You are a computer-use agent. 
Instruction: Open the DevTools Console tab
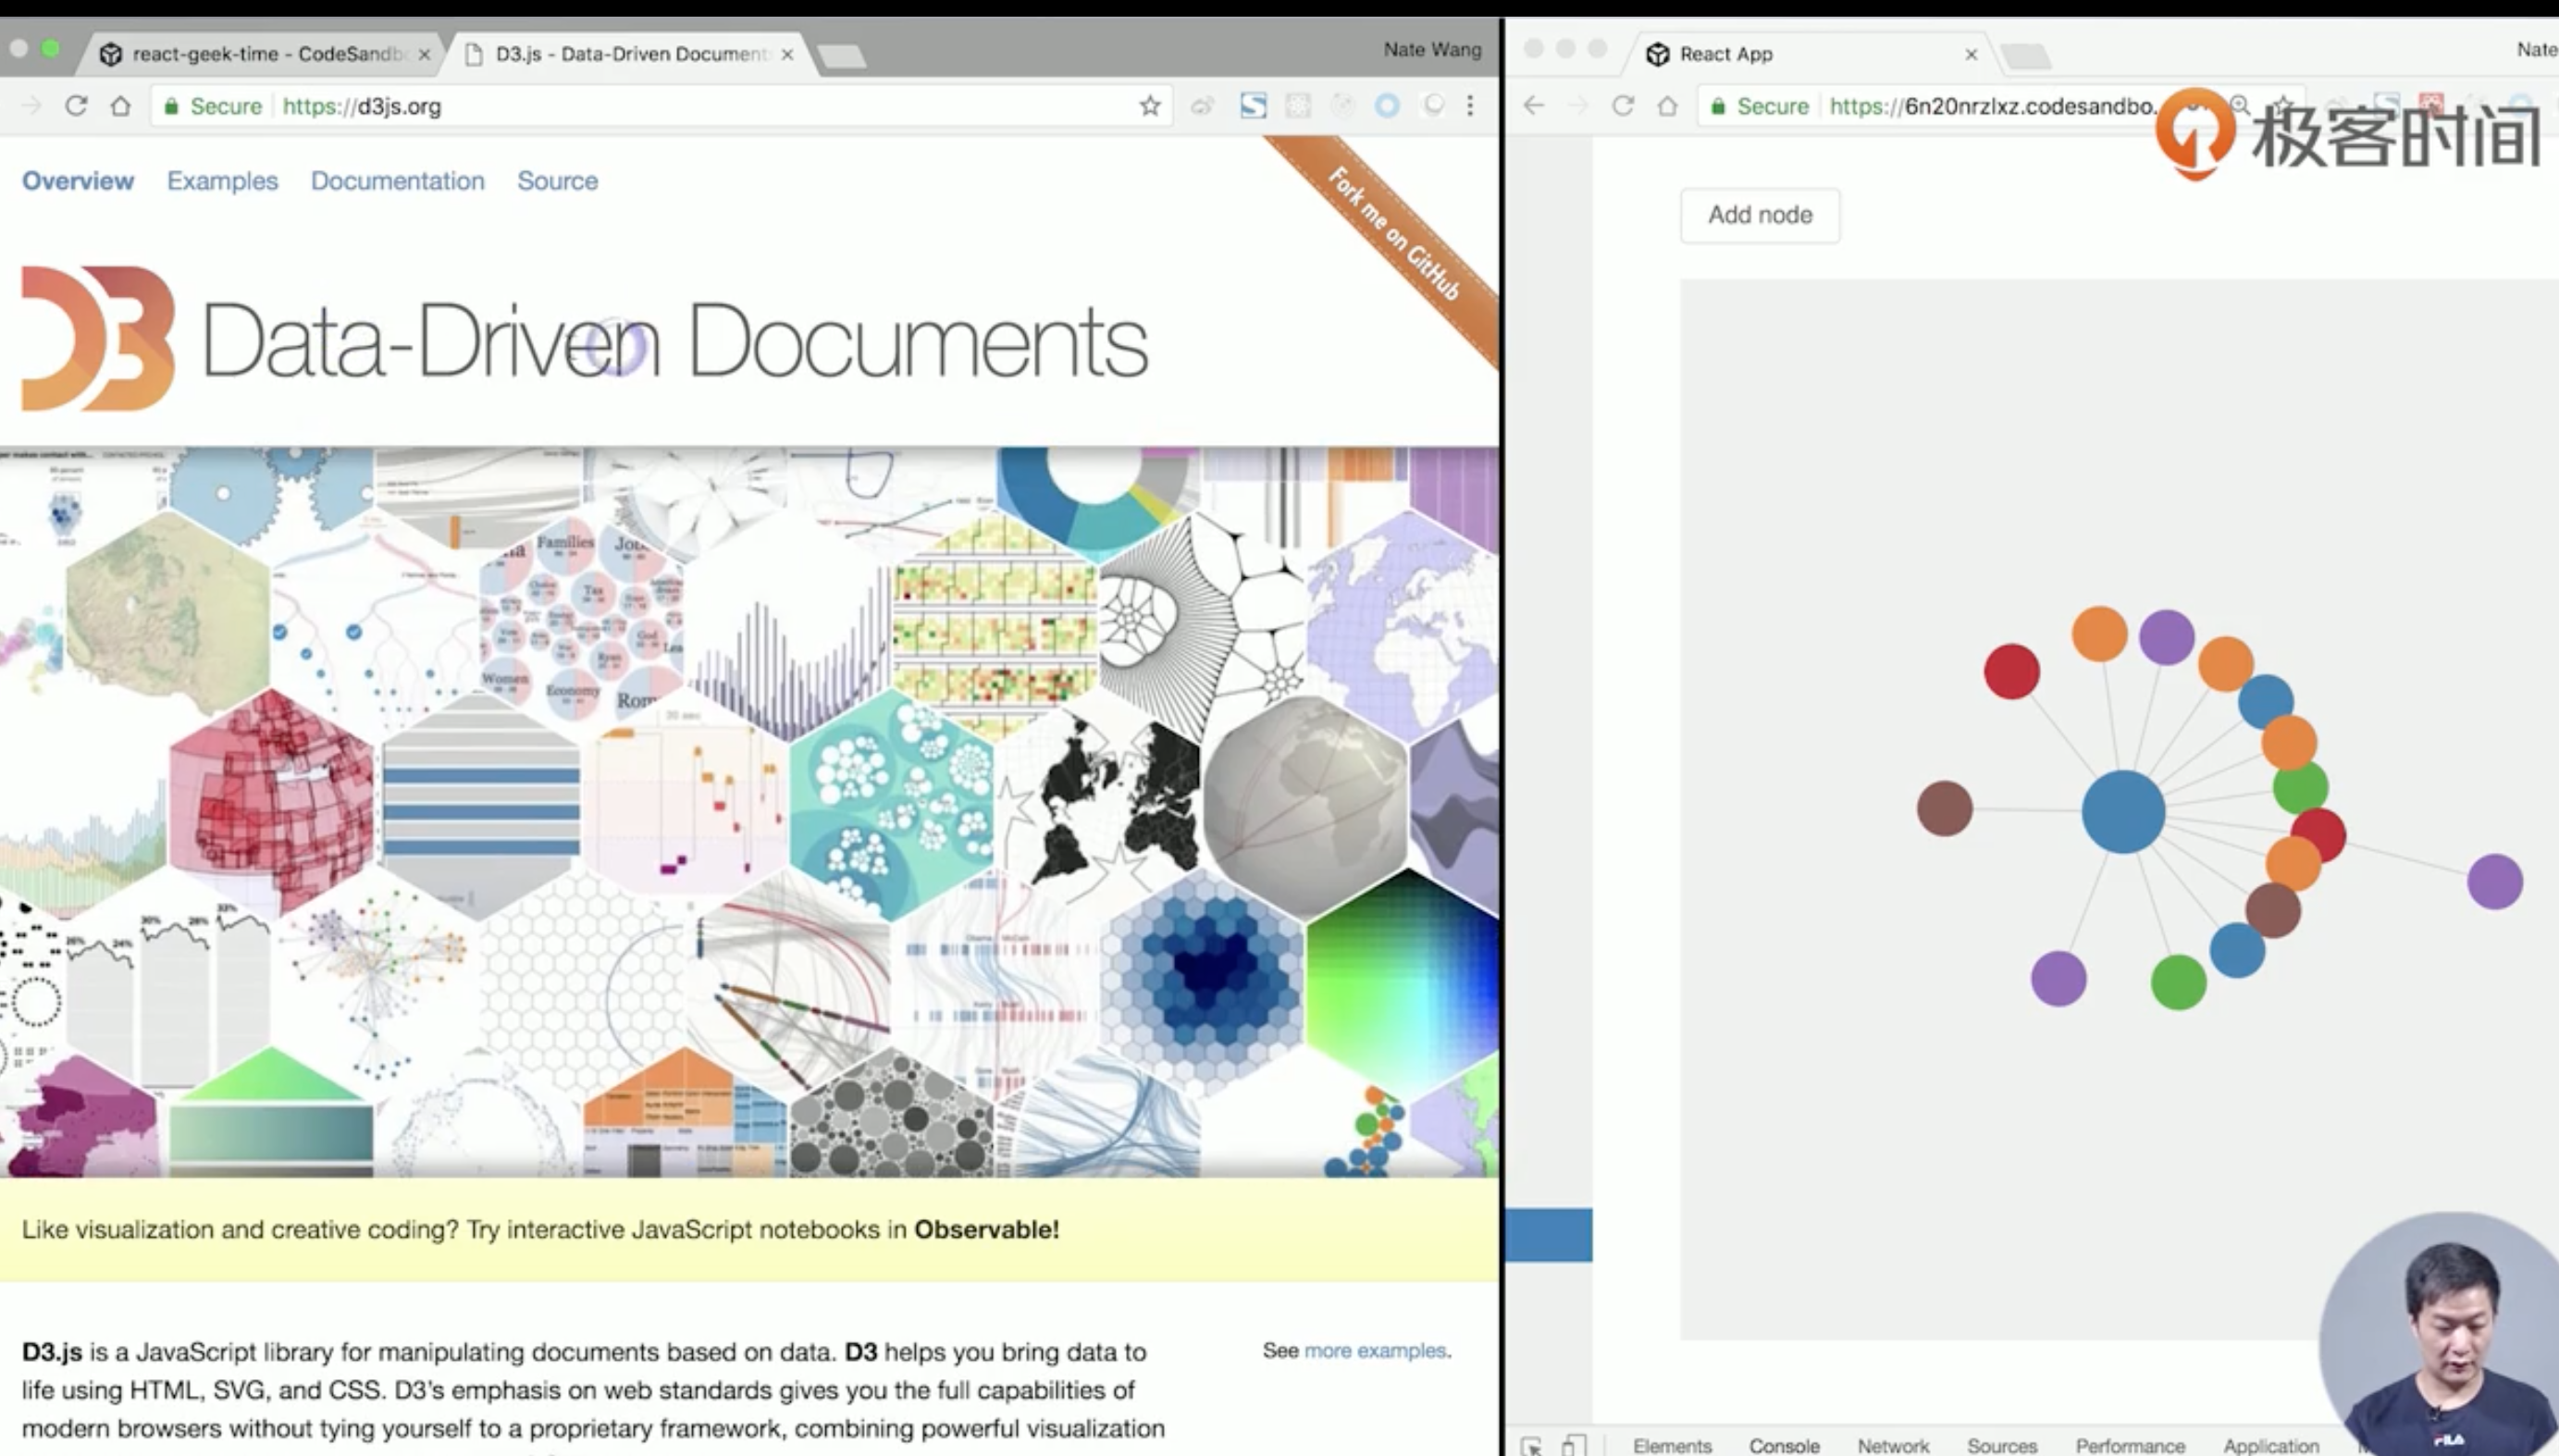1784,1445
